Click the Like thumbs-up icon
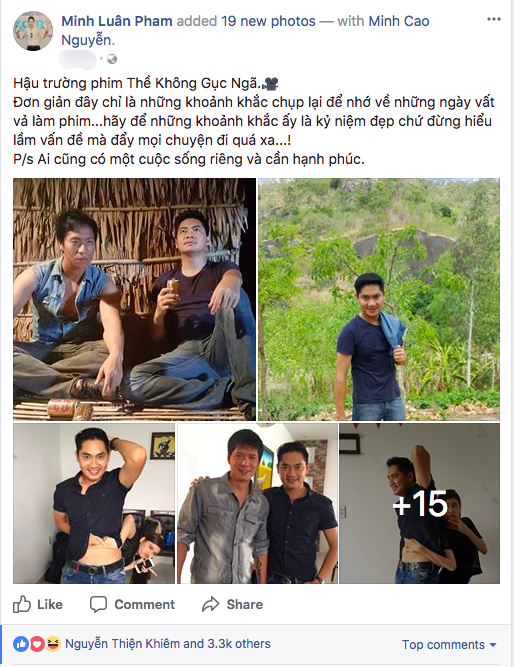 pyautogui.click(x=22, y=604)
